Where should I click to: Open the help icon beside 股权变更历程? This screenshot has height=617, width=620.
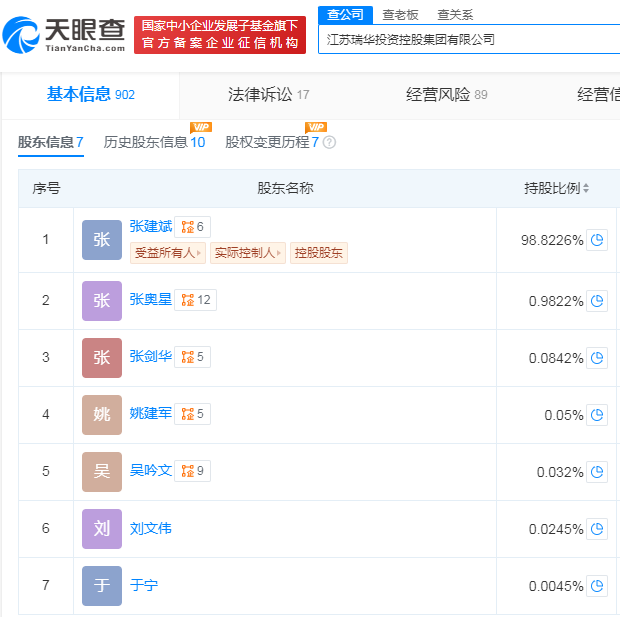[x=329, y=143]
